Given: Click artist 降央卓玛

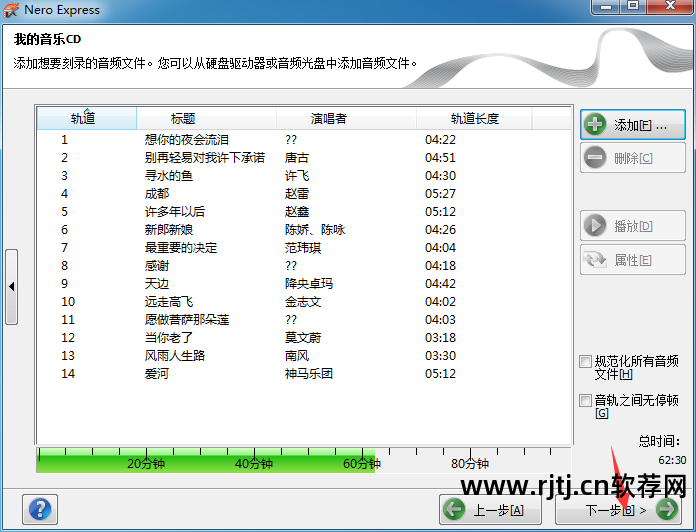Looking at the screenshot, I should pos(309,284).
